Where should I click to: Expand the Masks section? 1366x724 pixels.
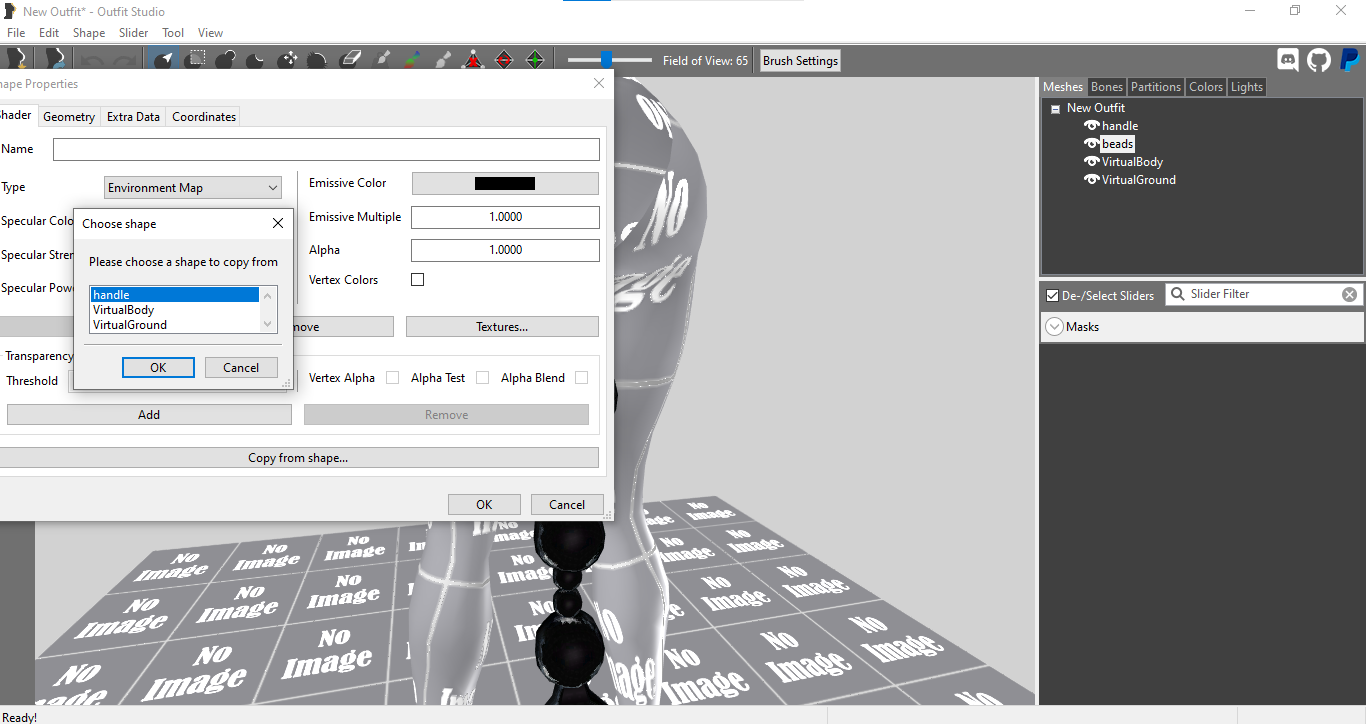[x=1054, y=327]
